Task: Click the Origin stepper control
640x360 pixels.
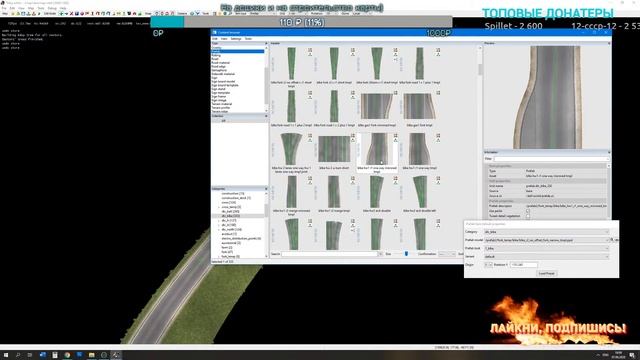Action: 488,265
